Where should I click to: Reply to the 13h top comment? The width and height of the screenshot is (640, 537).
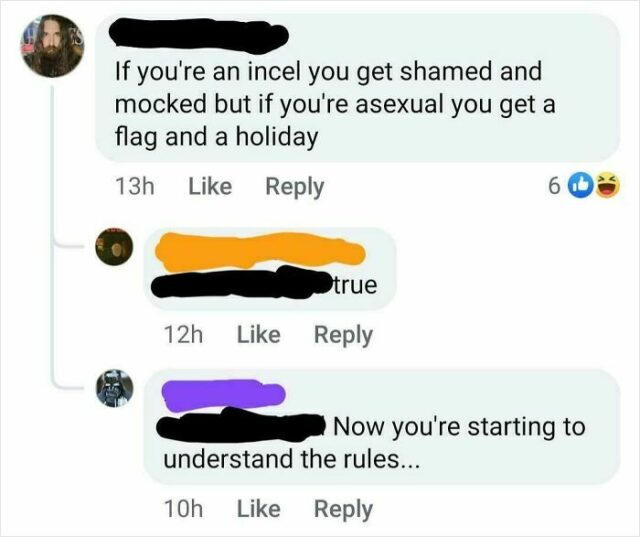click(x=295, y=188)
